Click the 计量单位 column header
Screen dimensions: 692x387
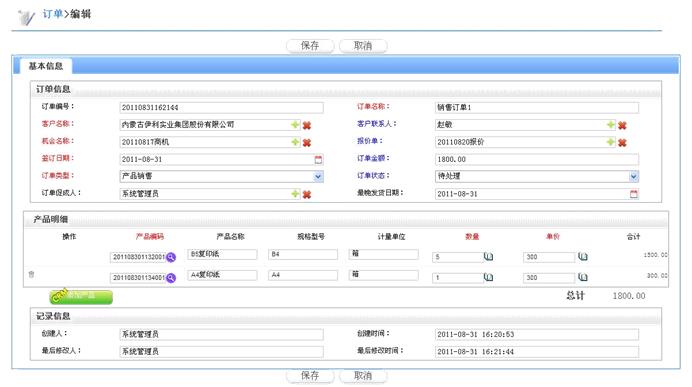391,237
